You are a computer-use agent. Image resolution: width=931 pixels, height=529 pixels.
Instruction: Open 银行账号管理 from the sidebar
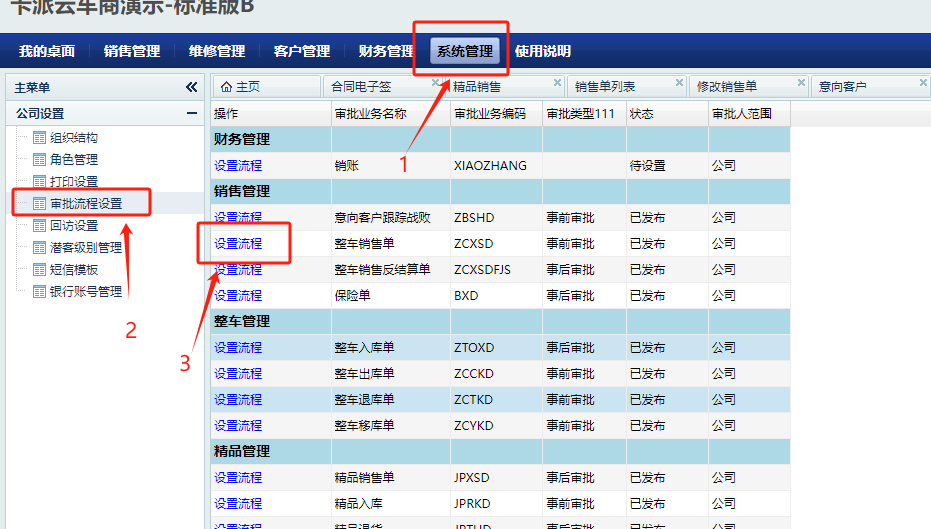(x=85, y=292)
